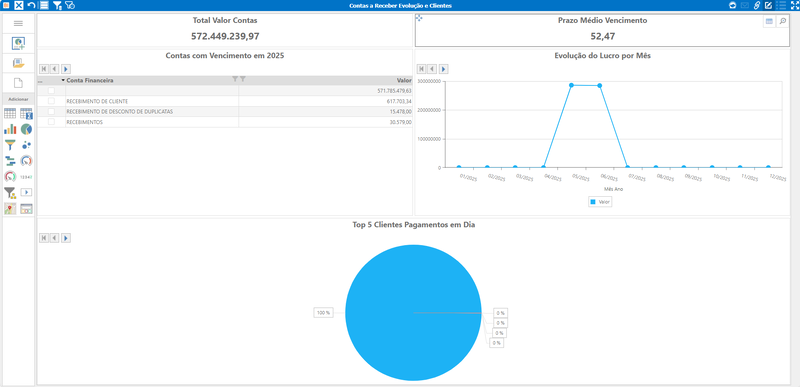The image size is (800, 387).
Task: Open the hamburger menu in the sidebar
Action: [18, 23]
